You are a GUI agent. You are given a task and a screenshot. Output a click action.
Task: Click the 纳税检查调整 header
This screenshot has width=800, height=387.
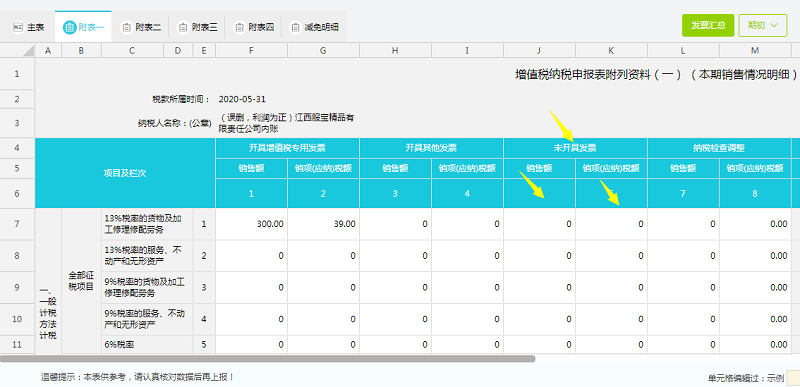[719, 148]
